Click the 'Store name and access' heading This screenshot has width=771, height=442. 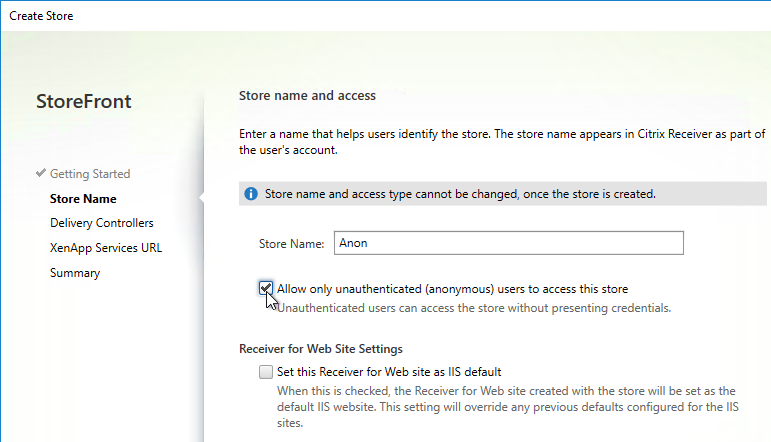[x=307, y=95]
